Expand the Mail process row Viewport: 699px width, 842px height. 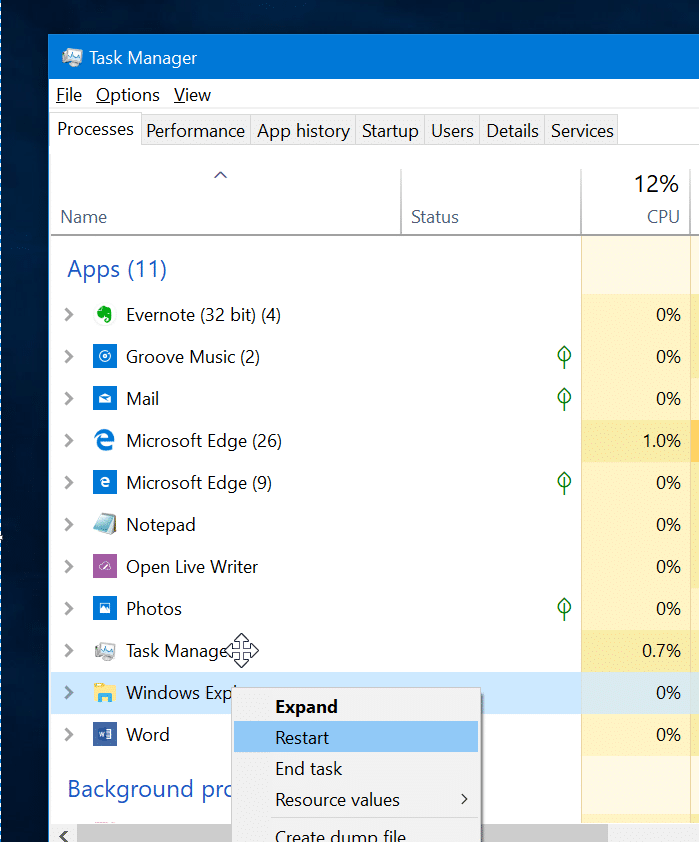pos(69,398)
